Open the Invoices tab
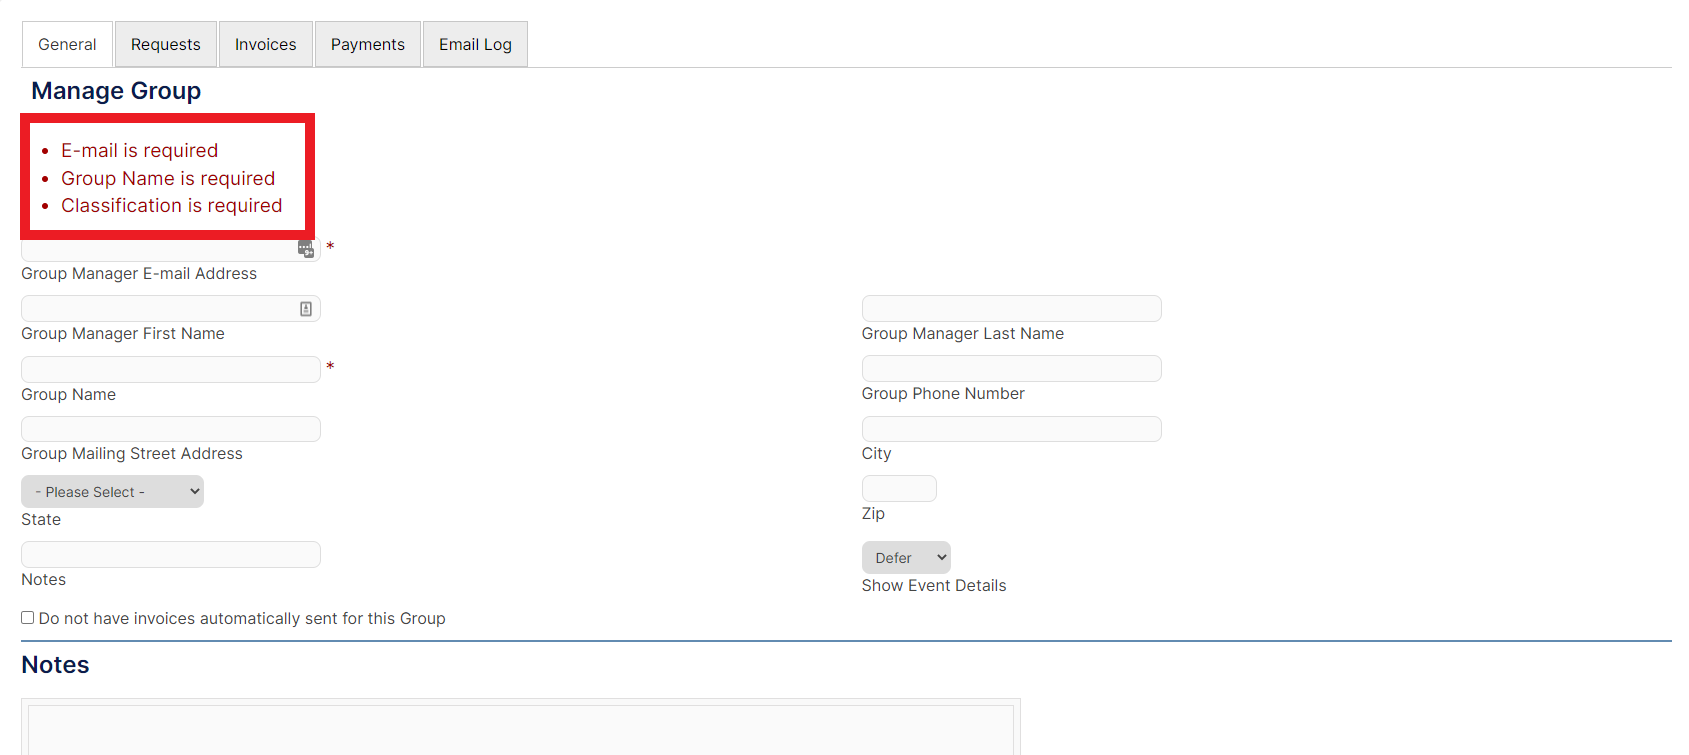 click(x=266, y=44)
